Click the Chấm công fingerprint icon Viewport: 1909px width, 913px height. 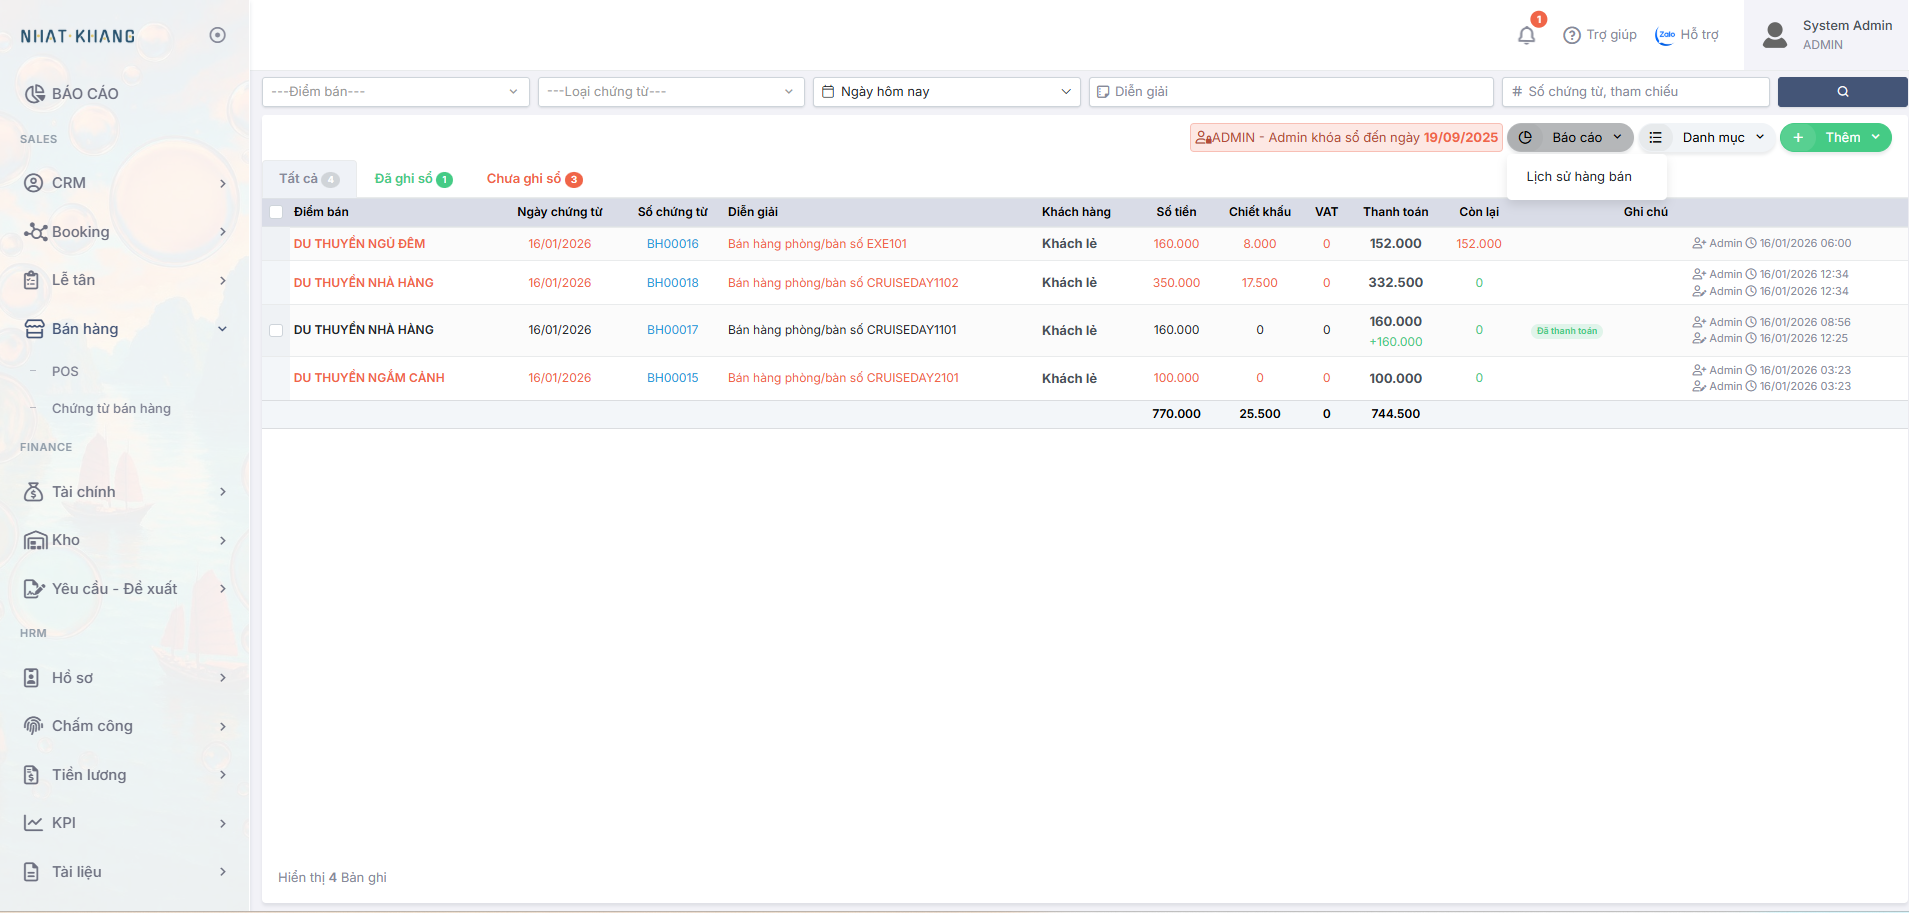[x=34, y=726]
